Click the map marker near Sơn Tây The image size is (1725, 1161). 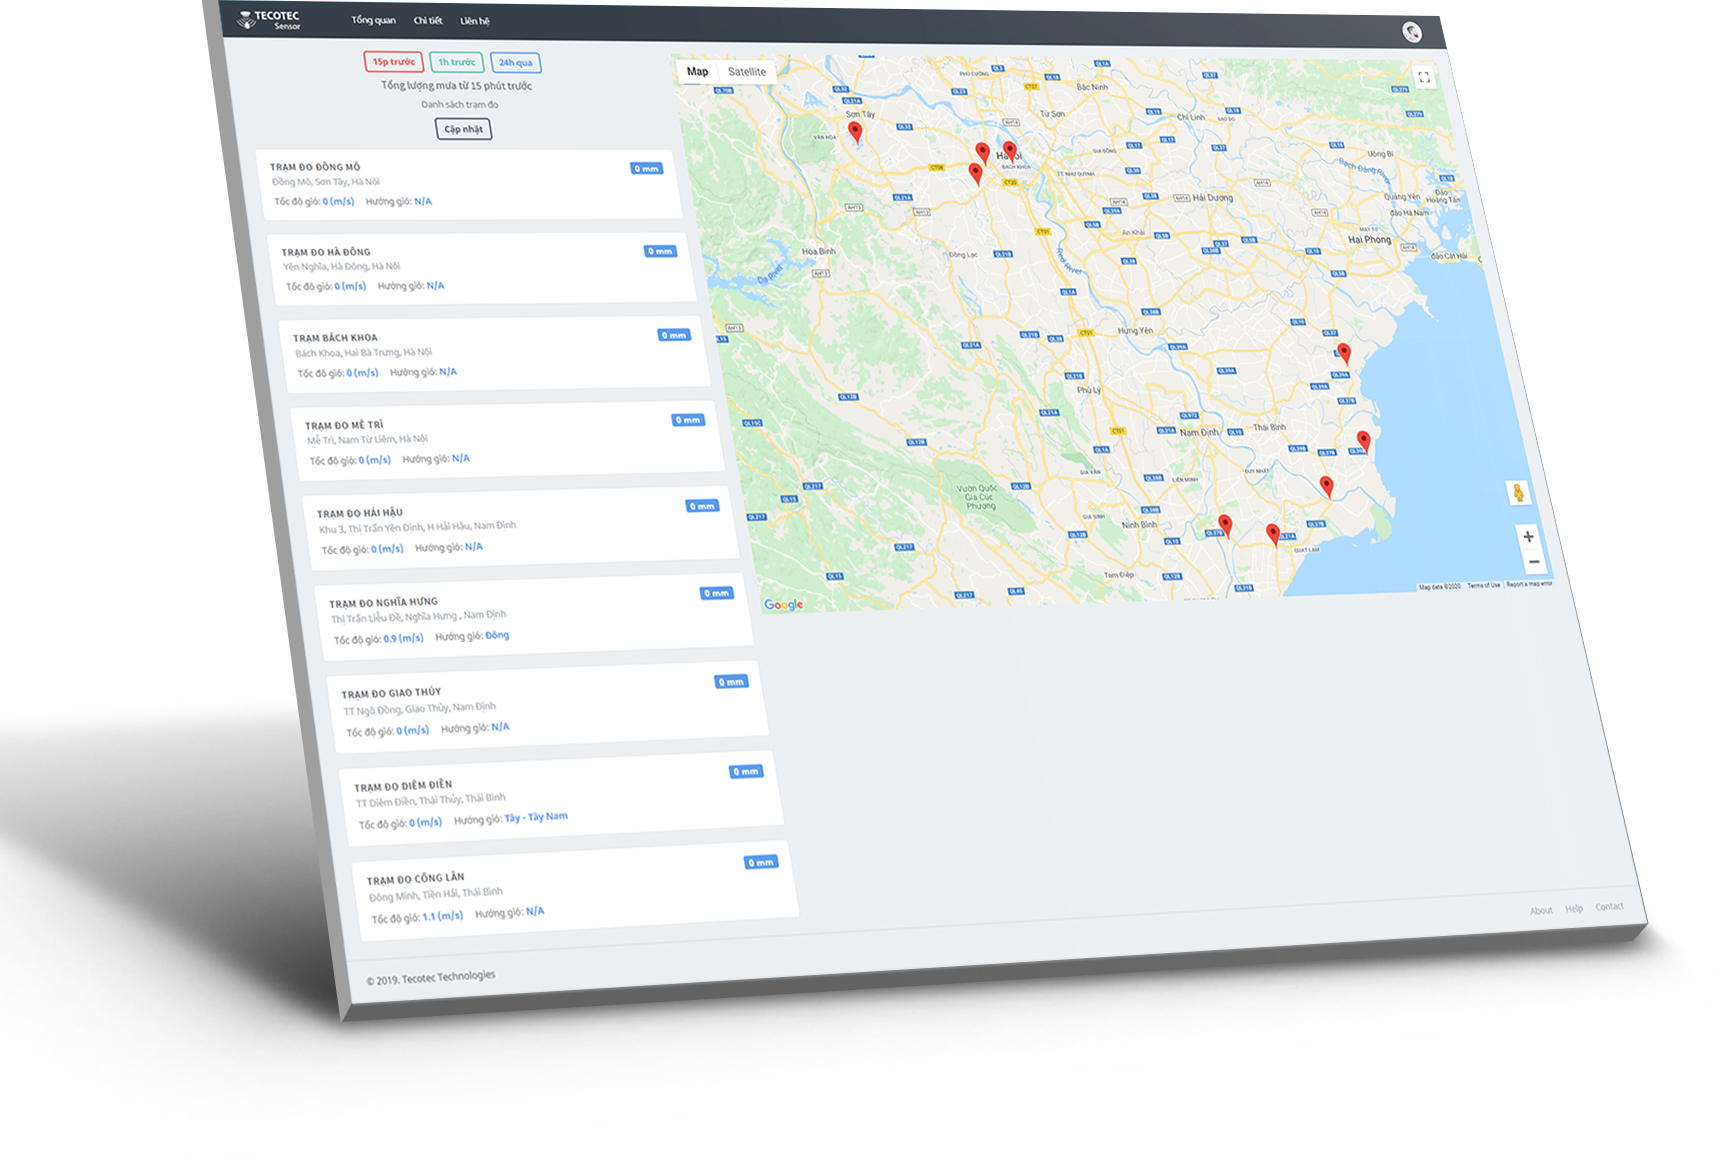pos(854,132)
